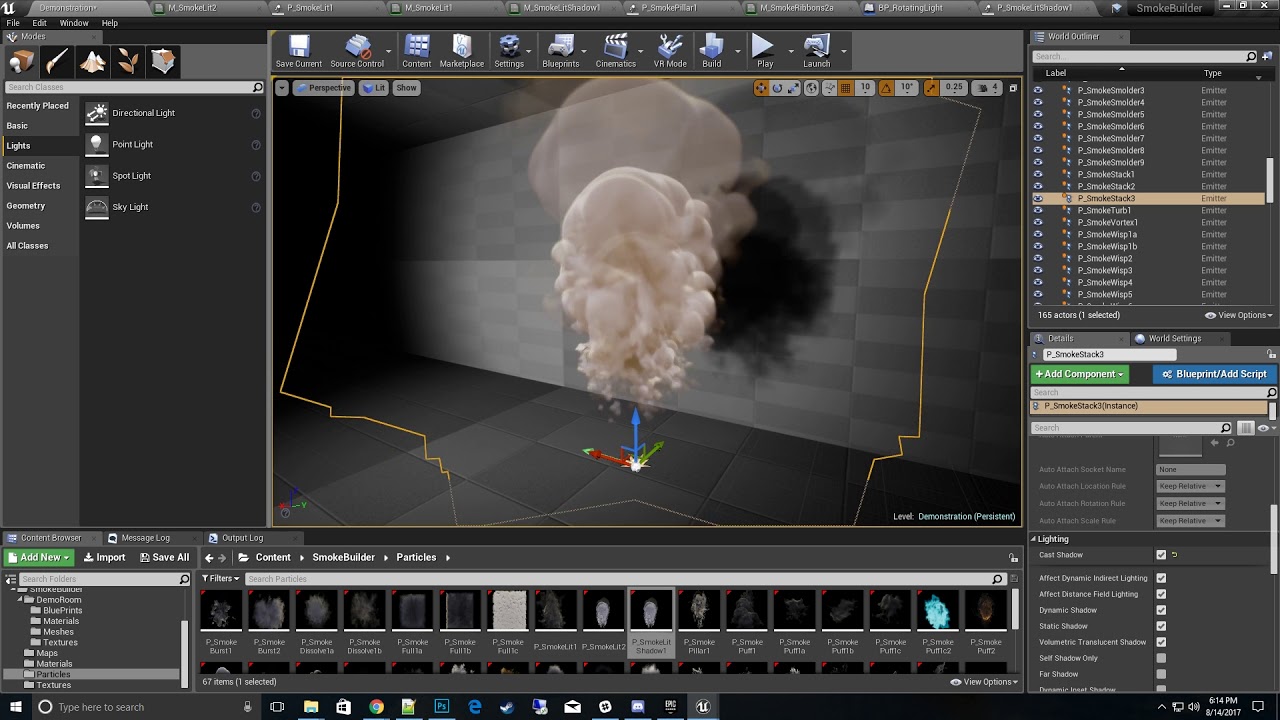Select Landscape mode icon
Viewport: 1280px width, 720px height.
pyautogui.click(x=93, y=62)
